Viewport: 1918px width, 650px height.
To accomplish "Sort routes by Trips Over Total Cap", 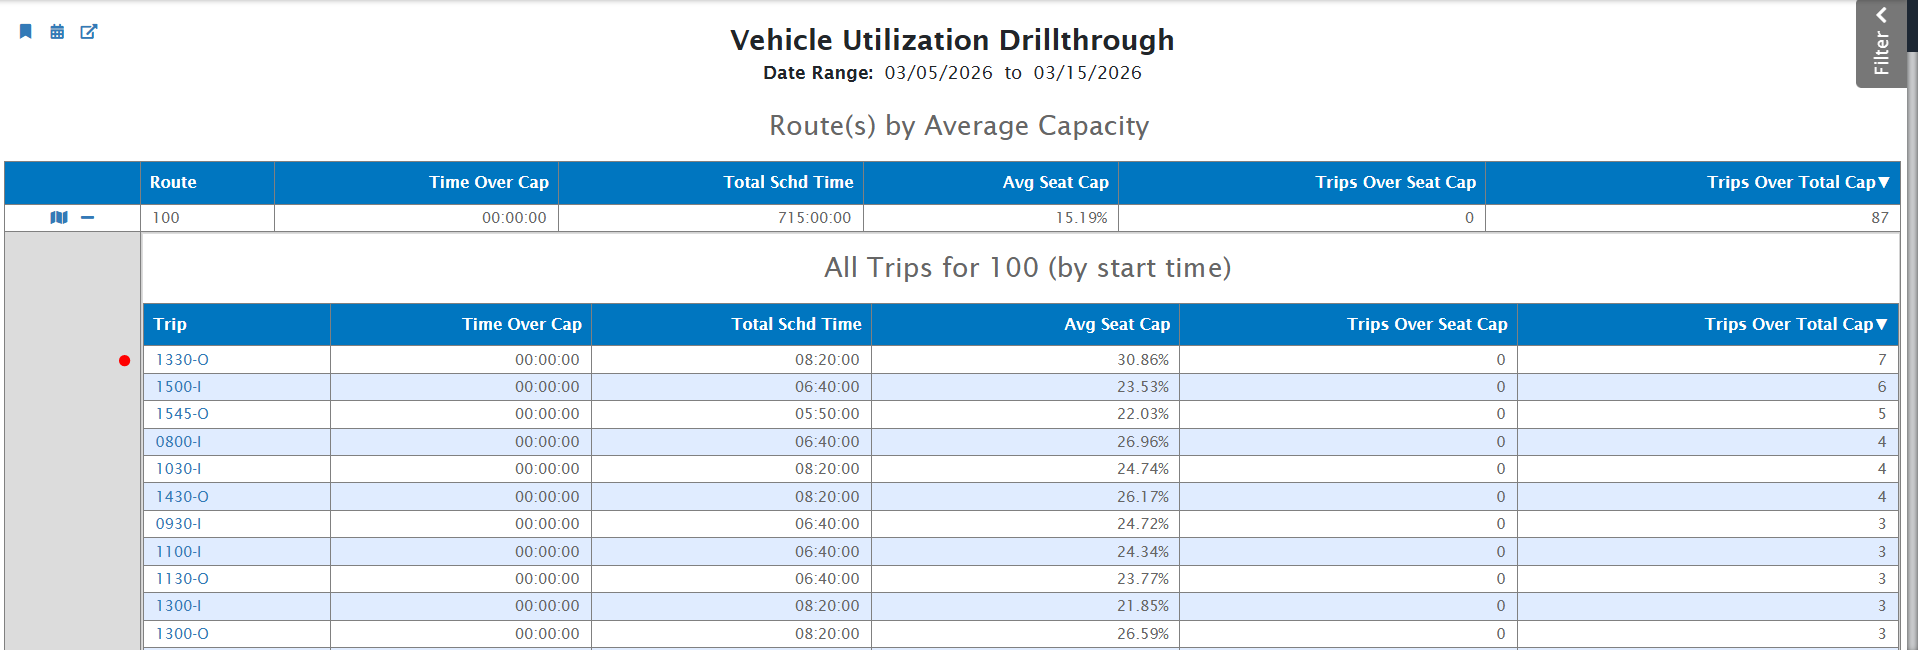I will coord(1797,183).
